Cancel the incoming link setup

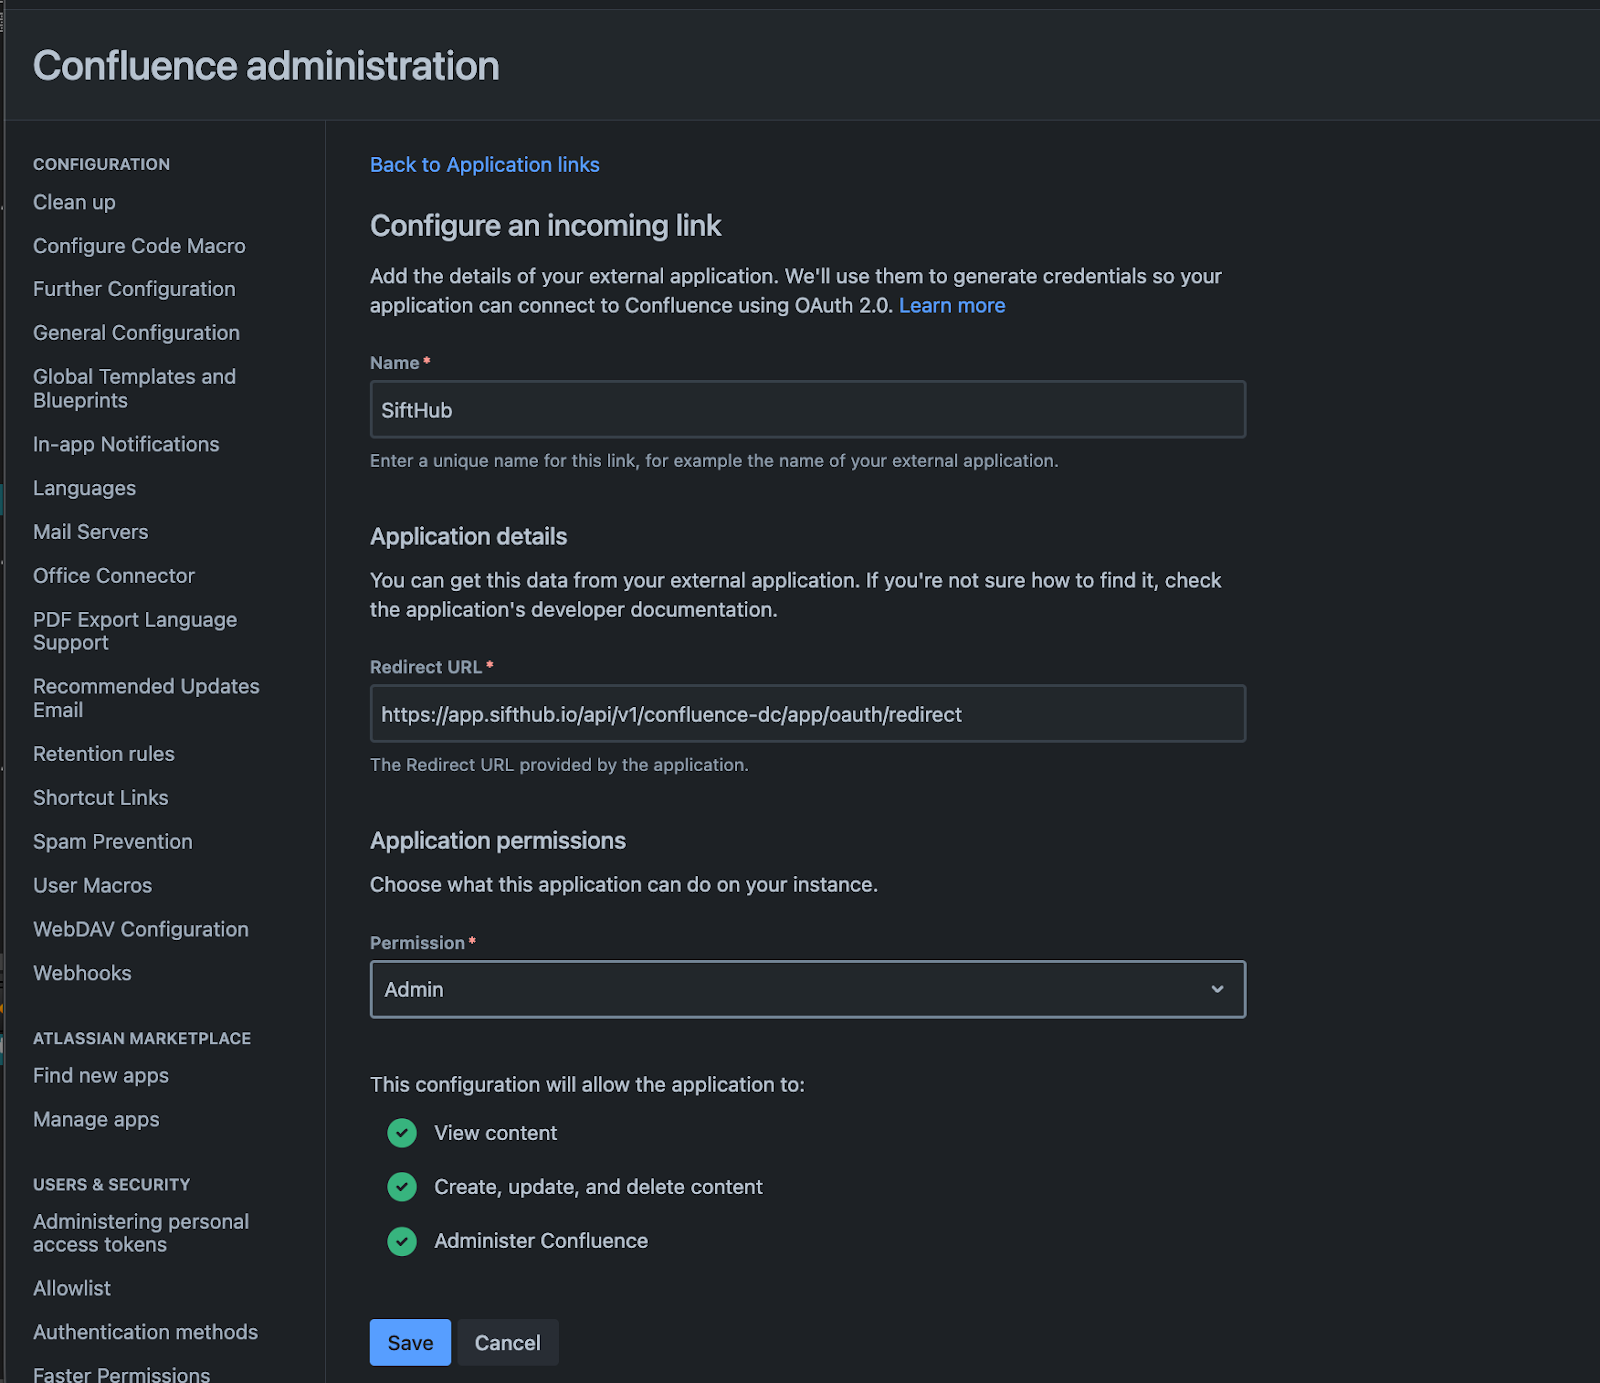tap(507, 1342)
